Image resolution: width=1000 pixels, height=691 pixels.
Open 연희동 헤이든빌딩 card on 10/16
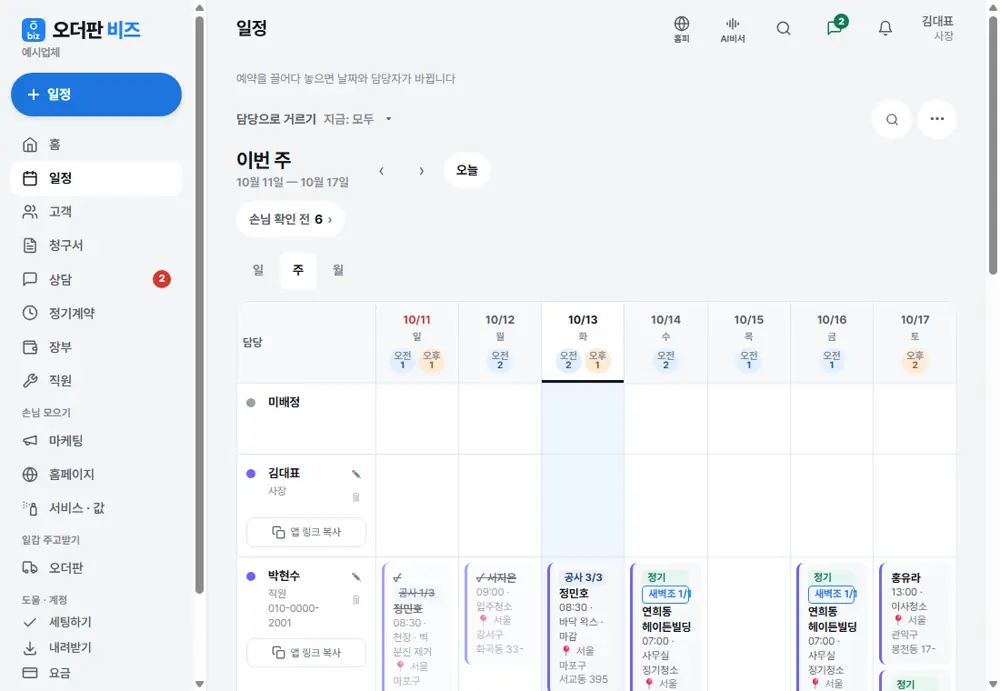pos(832,627)
